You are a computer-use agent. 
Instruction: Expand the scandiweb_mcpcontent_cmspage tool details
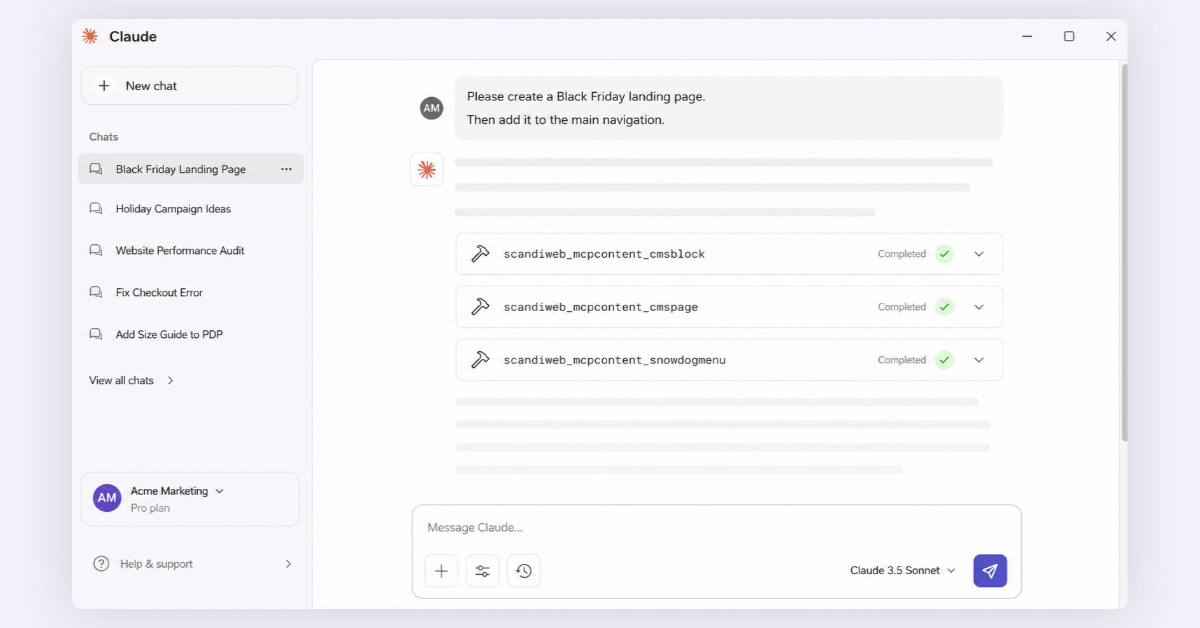pos(979,307)
